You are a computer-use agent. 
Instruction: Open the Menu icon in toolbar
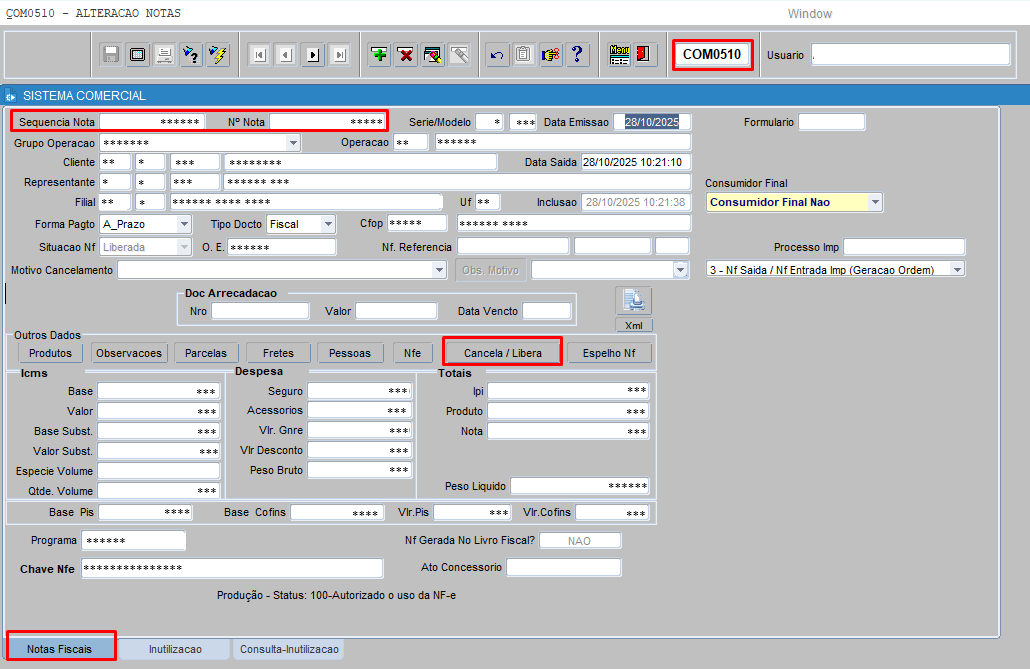pos(619,54)
